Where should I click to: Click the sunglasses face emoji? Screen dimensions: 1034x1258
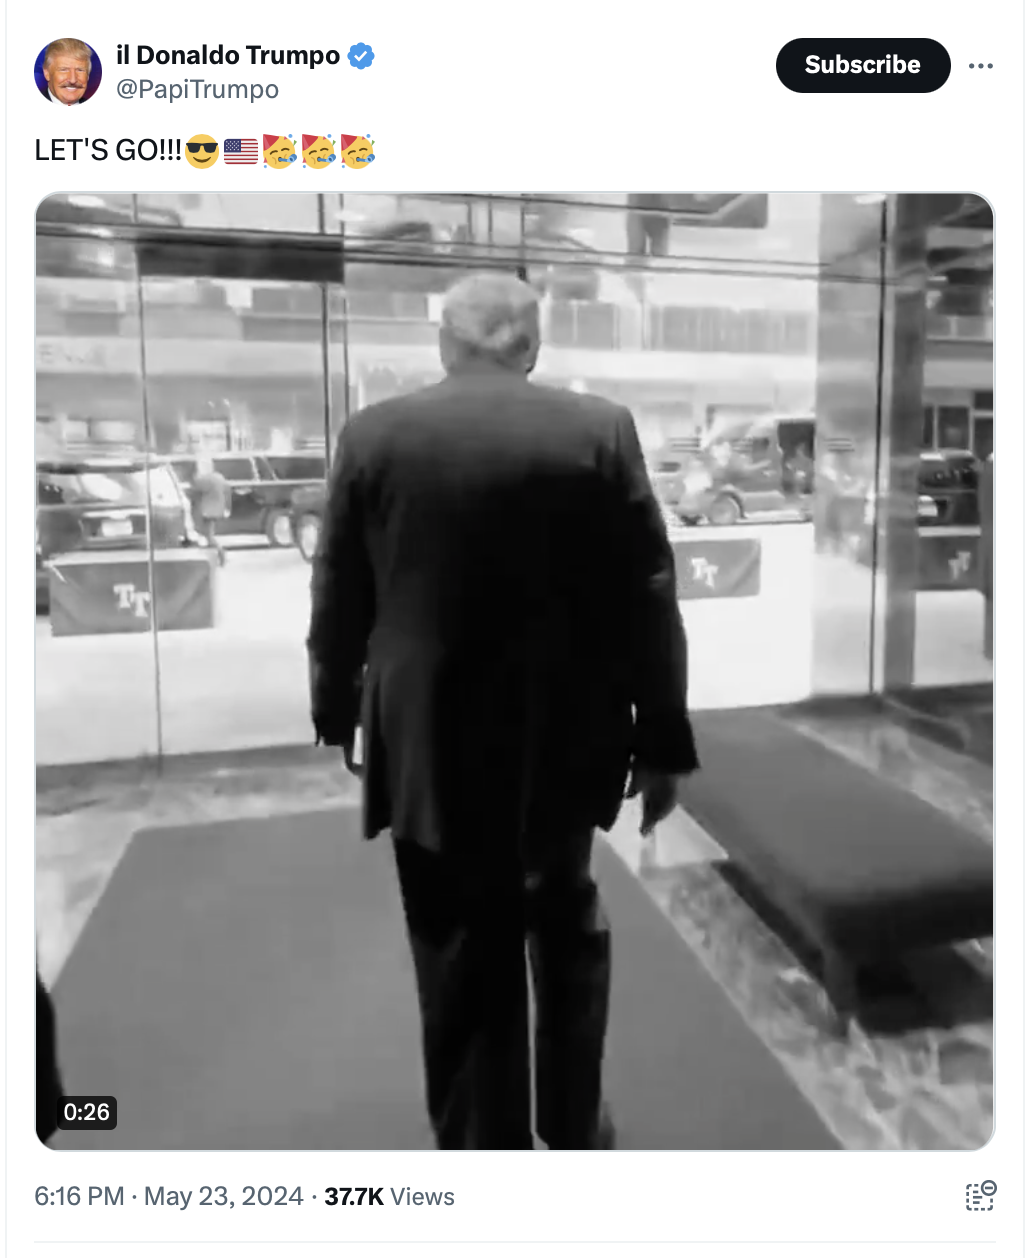click(202, 151)
